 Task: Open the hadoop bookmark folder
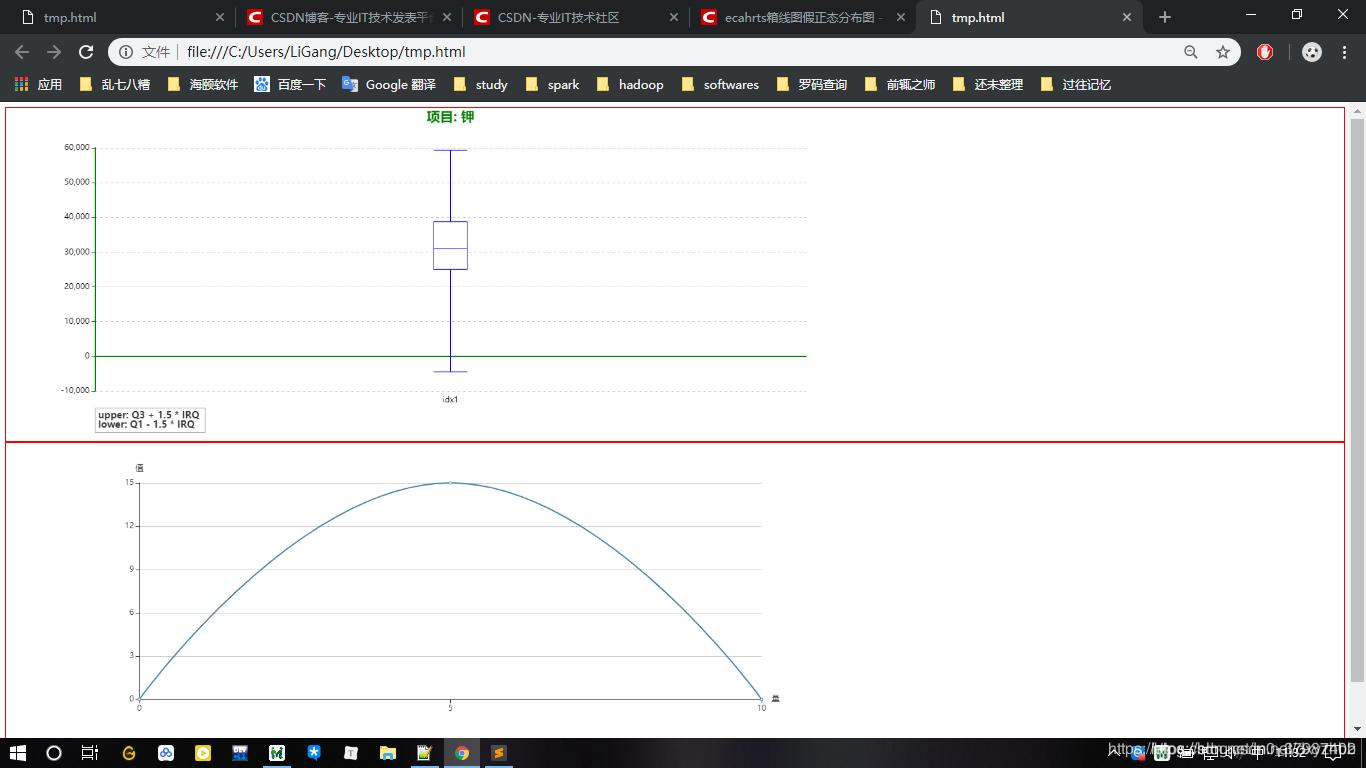point(630,84)
